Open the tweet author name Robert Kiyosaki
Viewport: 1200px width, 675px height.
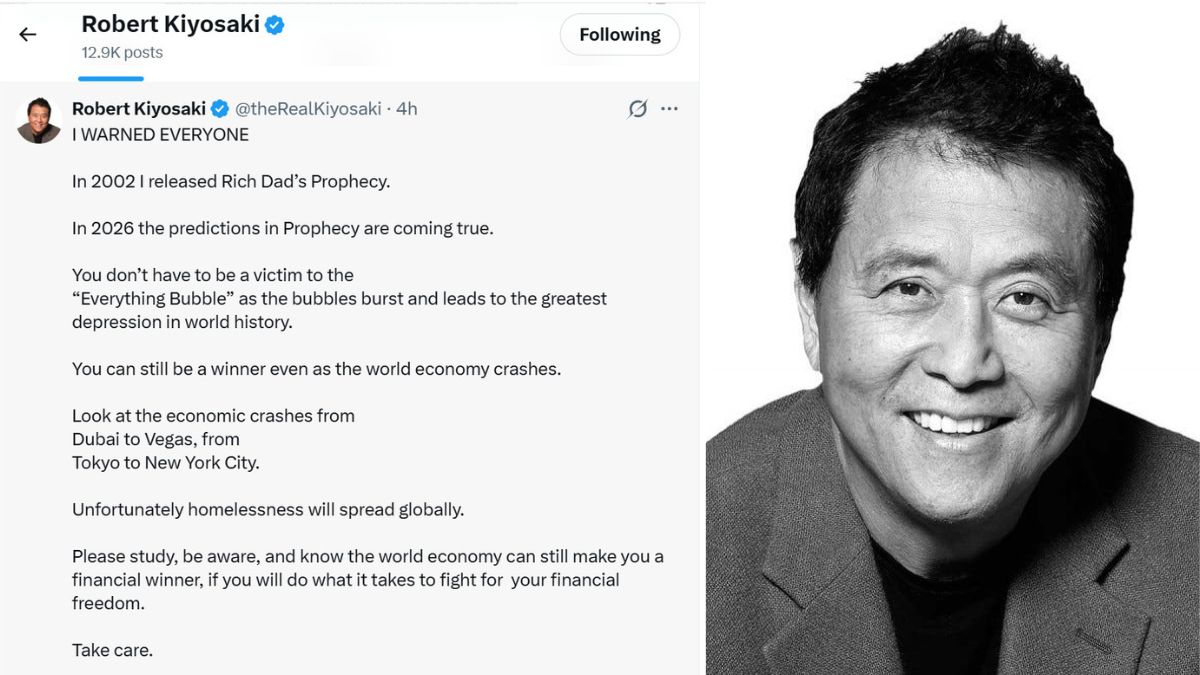coord(139,108)
